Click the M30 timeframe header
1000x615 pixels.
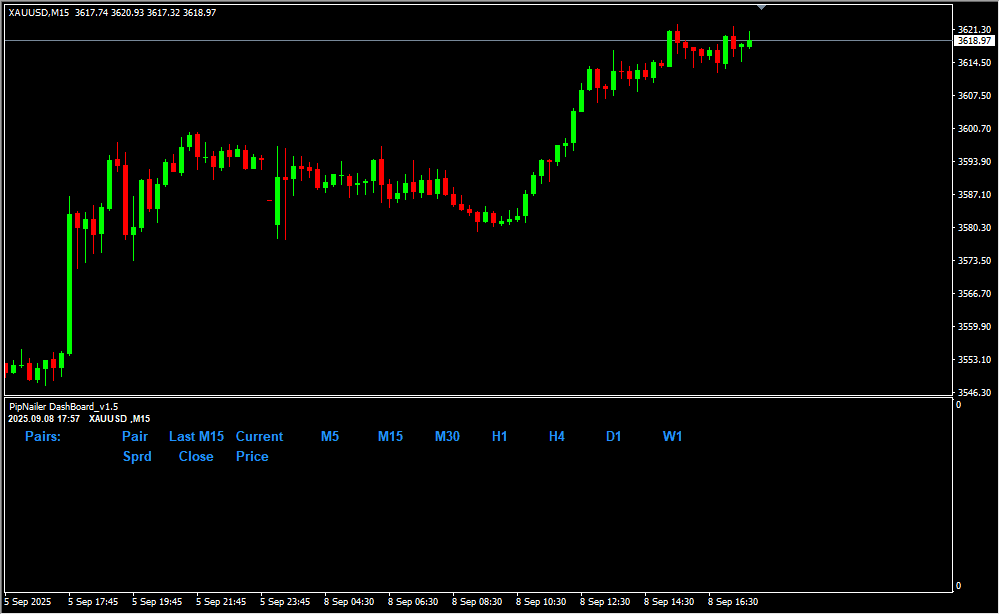click(447, 437)
